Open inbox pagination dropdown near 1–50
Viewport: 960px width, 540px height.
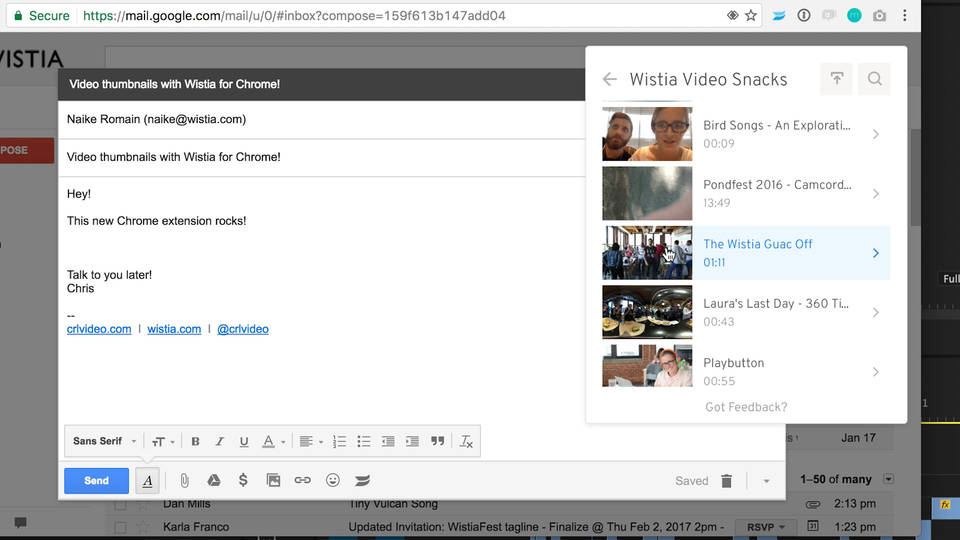click(x=888, y=479)
